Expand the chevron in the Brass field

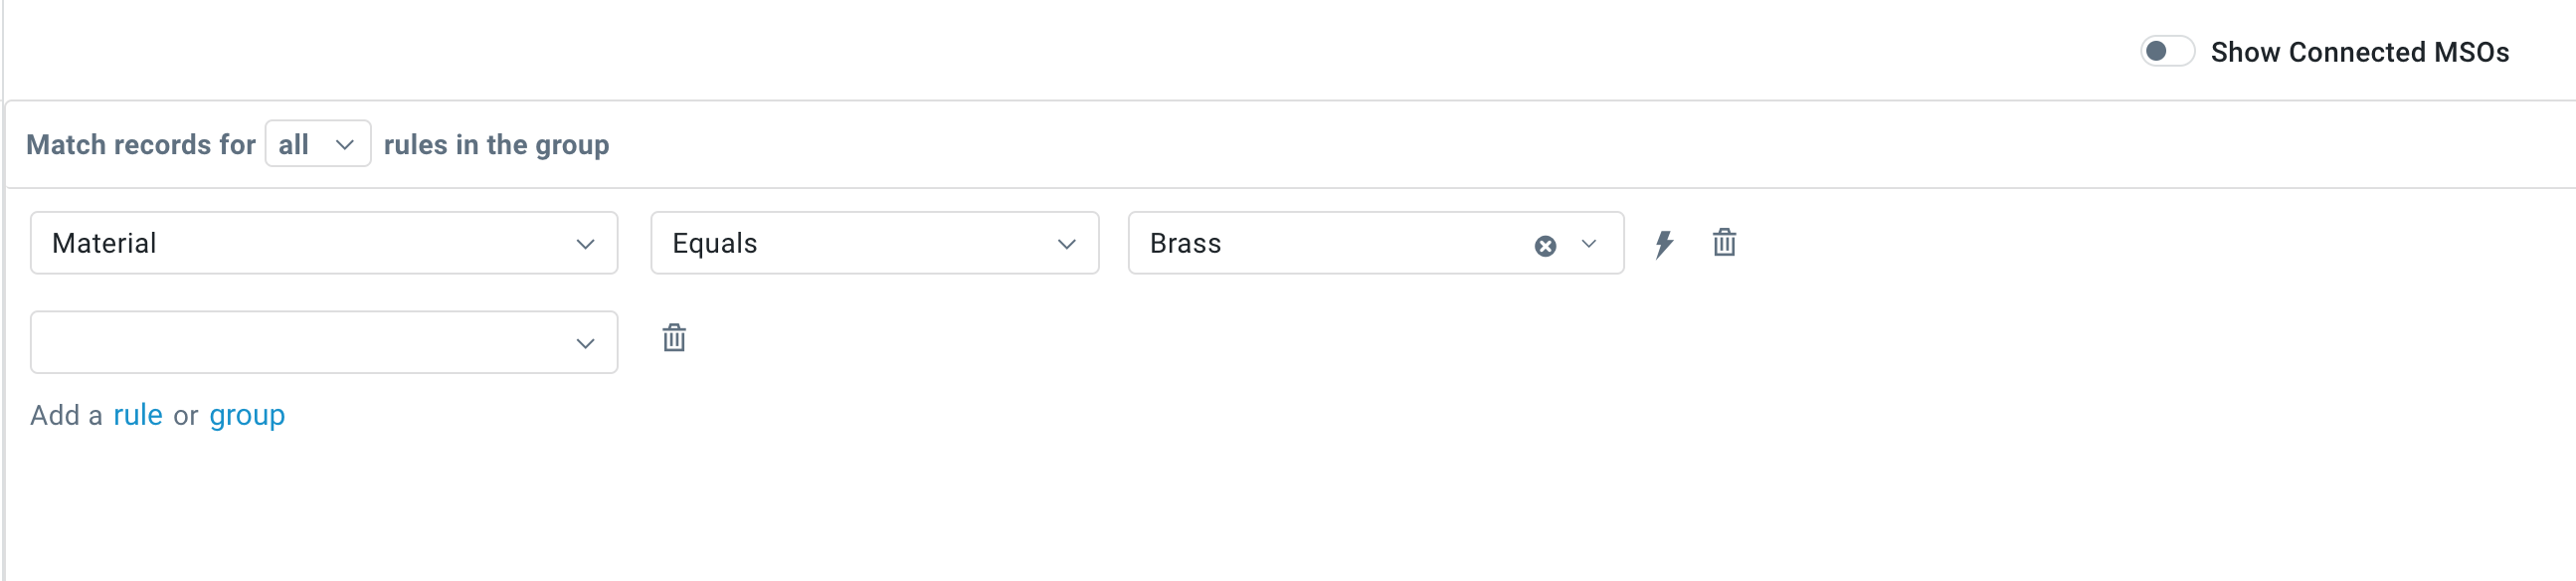1589,243
